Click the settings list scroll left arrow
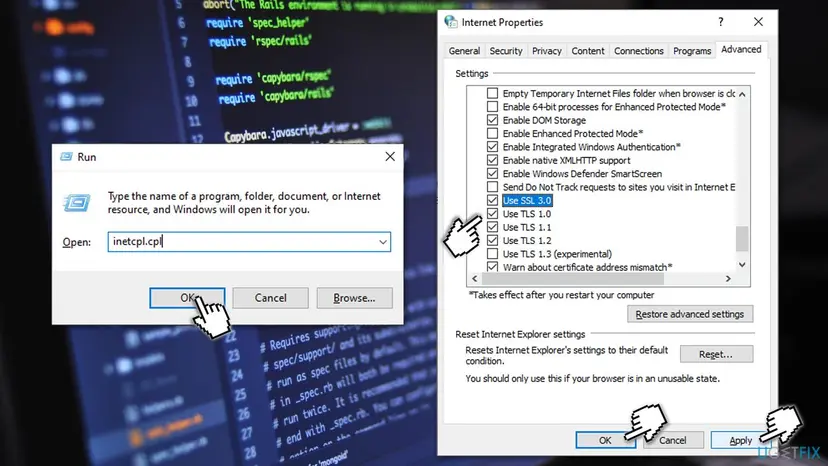Image resolution: width=828 pixels, height=466 pixels. [x=474, y=278]
